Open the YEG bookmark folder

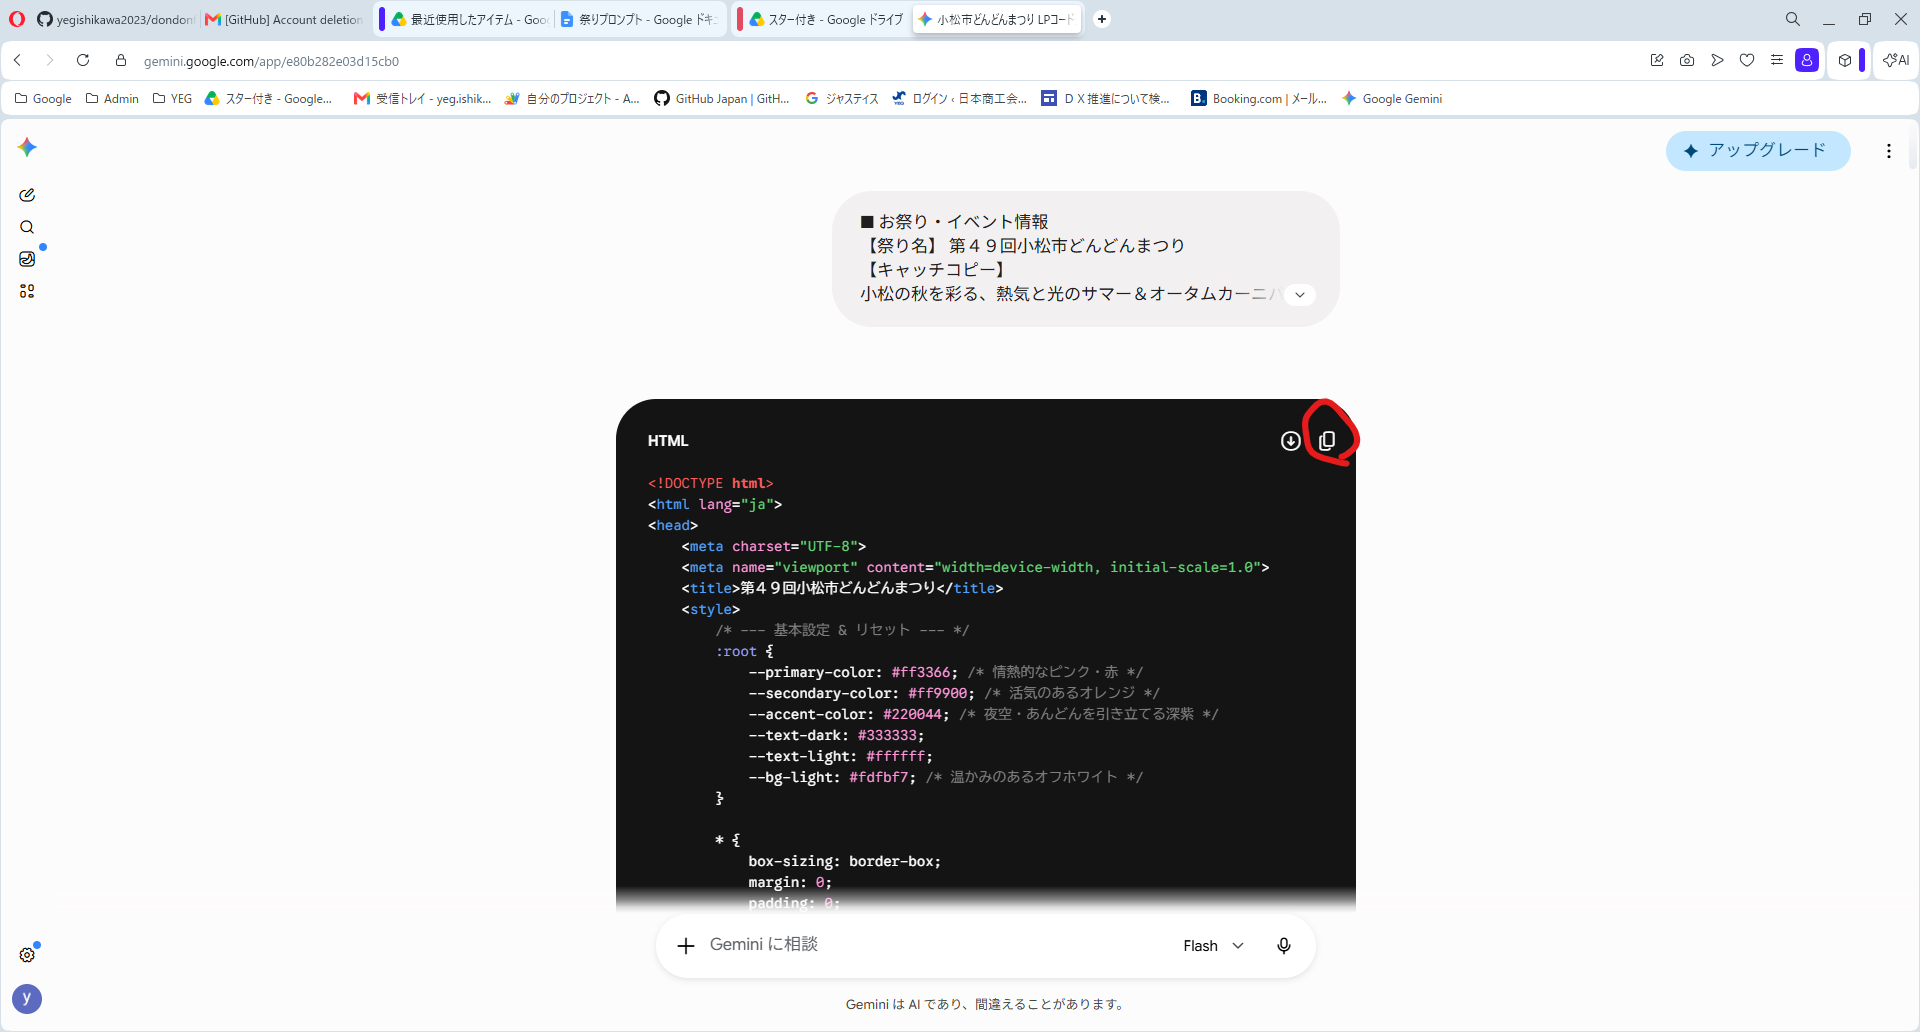click(172, 98)
